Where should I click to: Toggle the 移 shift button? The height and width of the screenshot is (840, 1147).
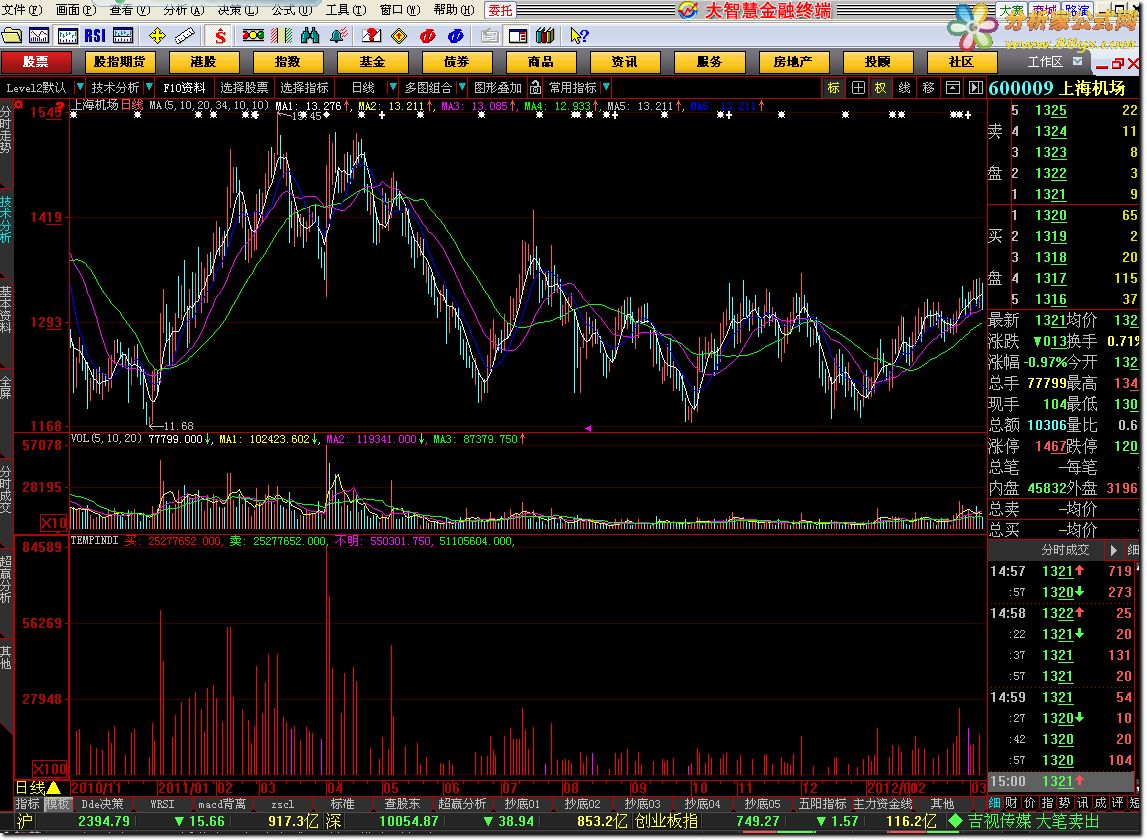click(x=928, y=88)
